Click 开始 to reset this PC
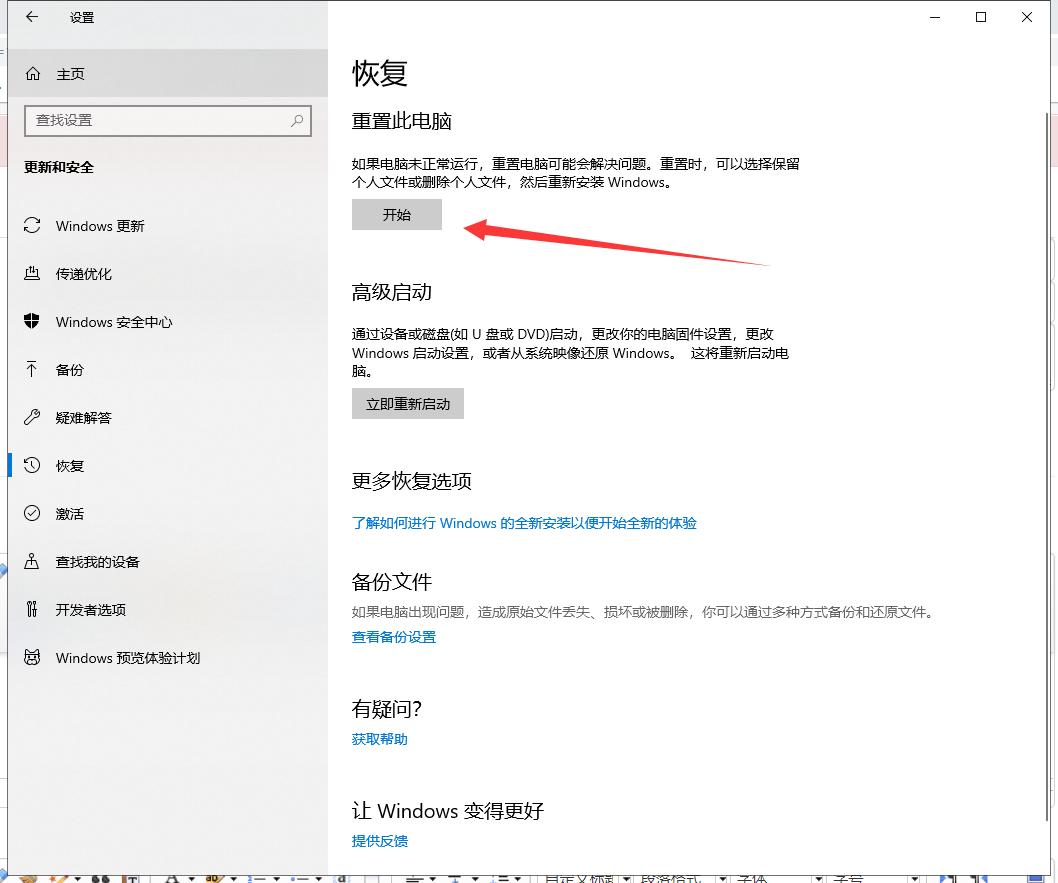Screen dimensions: 1058x883 (x=396, y=214)
